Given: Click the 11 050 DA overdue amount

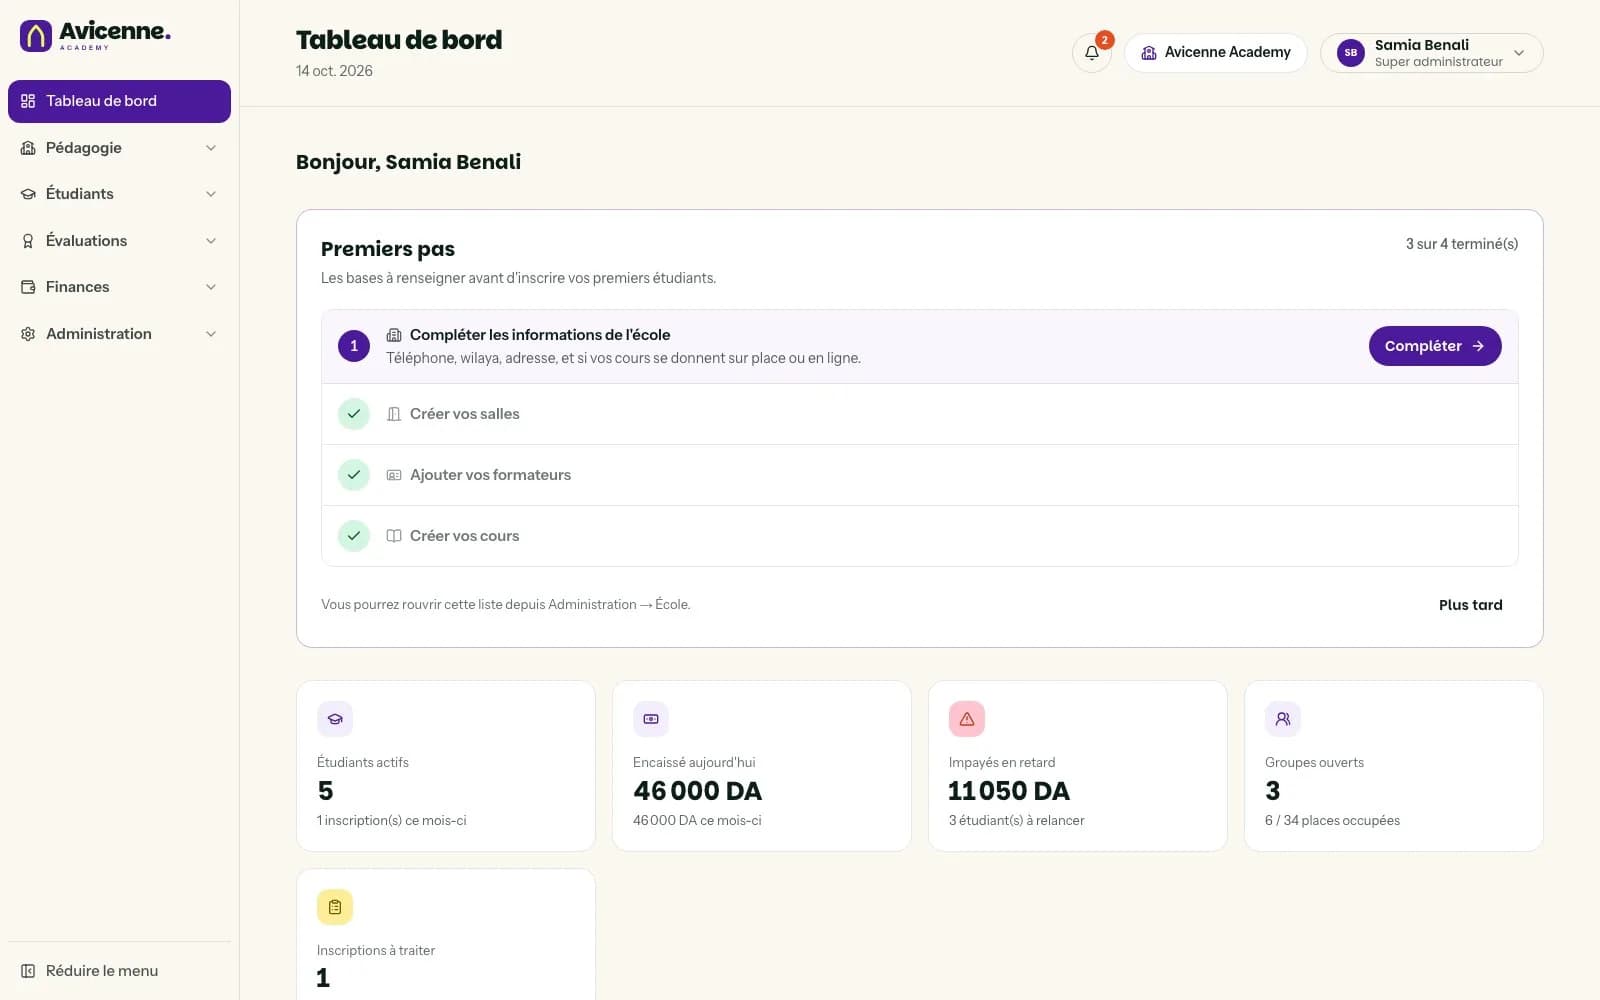Looking at the screenshot, I should coord(1009,791).
